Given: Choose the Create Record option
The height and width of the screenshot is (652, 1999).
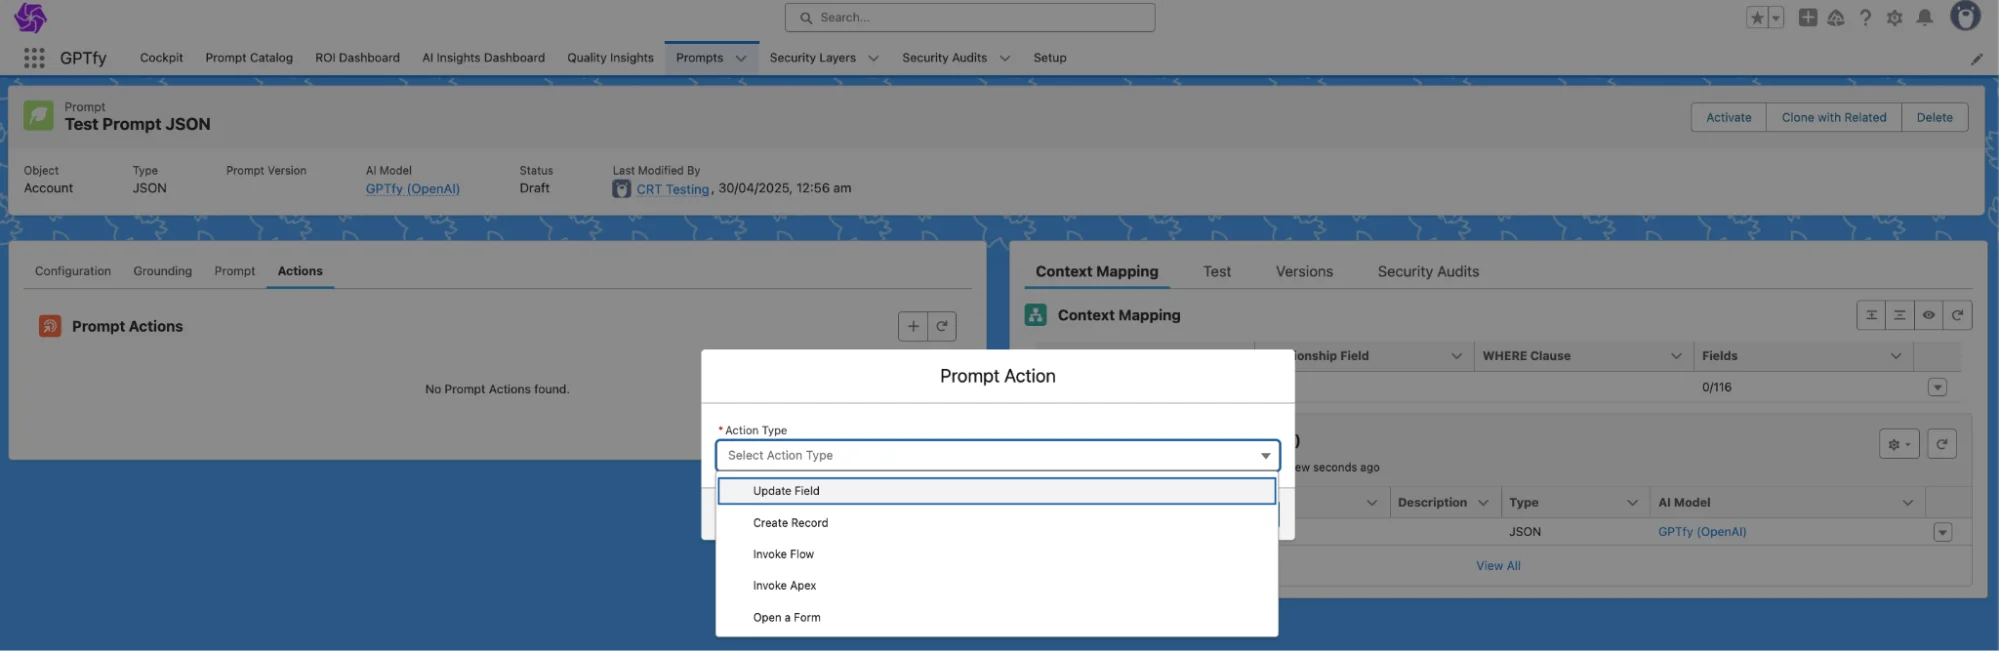Looking at the screenshot, I should point(790,523).
